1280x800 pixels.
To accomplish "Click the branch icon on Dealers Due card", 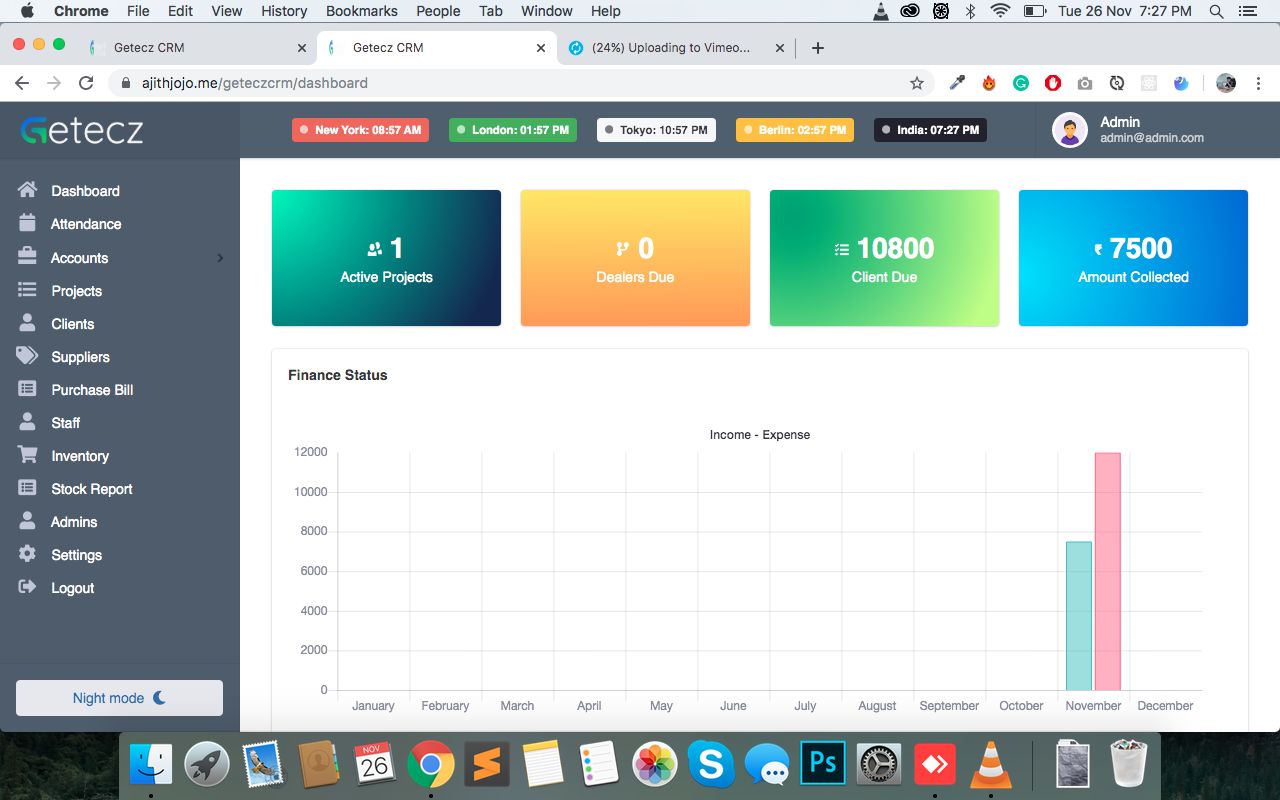I will [622, 249].
